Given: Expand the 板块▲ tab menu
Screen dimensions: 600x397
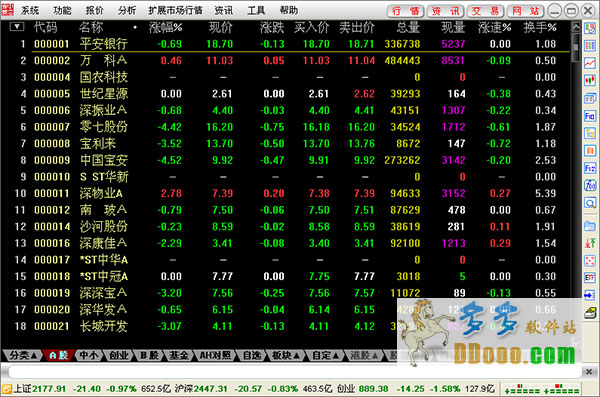Looking at the screenshot, I should pos(285,356).
